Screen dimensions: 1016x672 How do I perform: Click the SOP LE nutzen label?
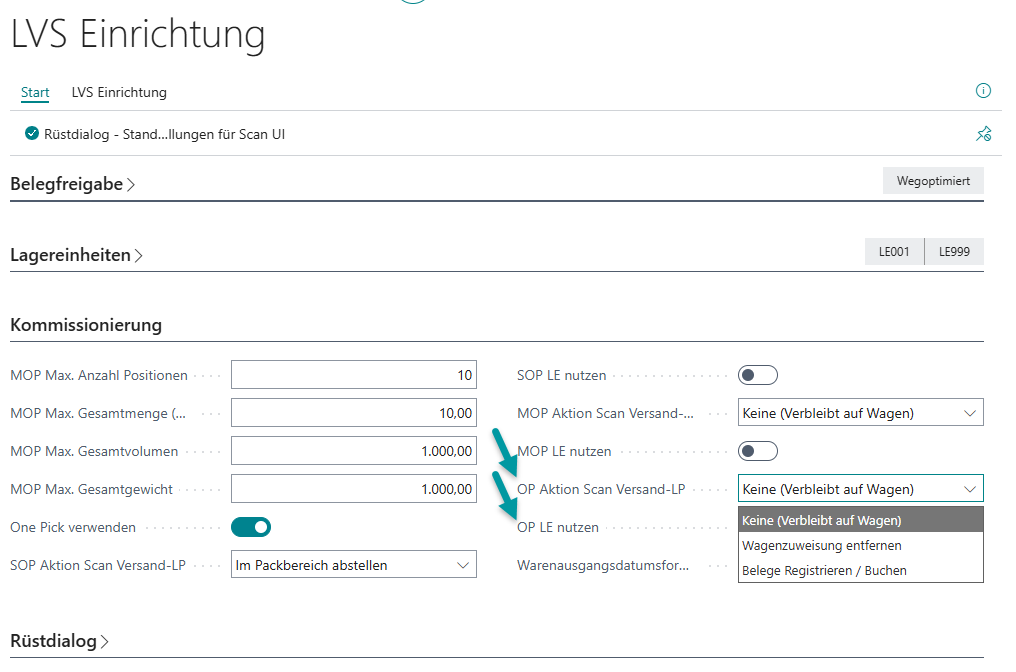point(562,376)
